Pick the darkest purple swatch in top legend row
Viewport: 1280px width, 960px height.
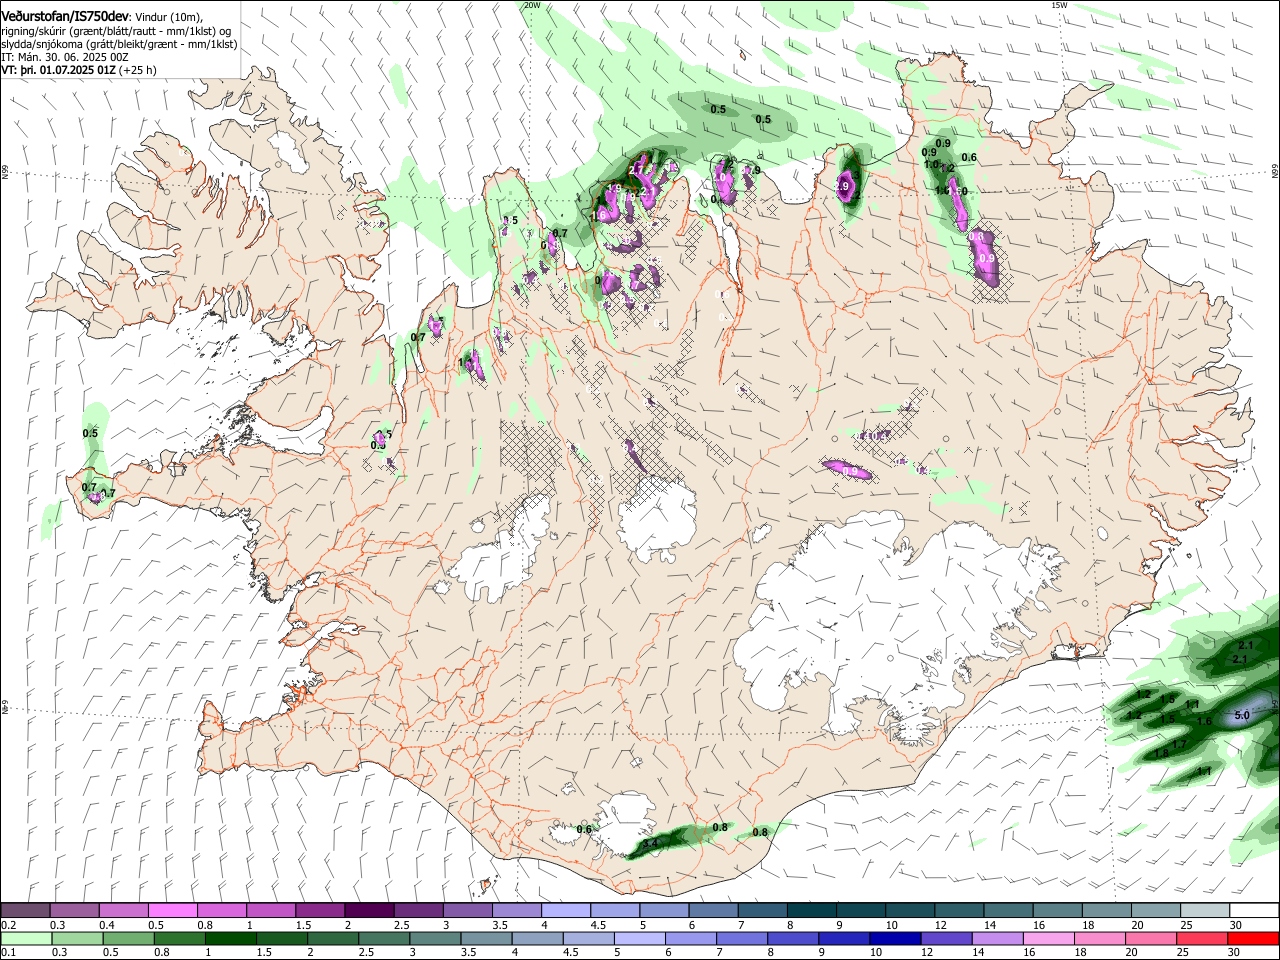click(369, 911)
